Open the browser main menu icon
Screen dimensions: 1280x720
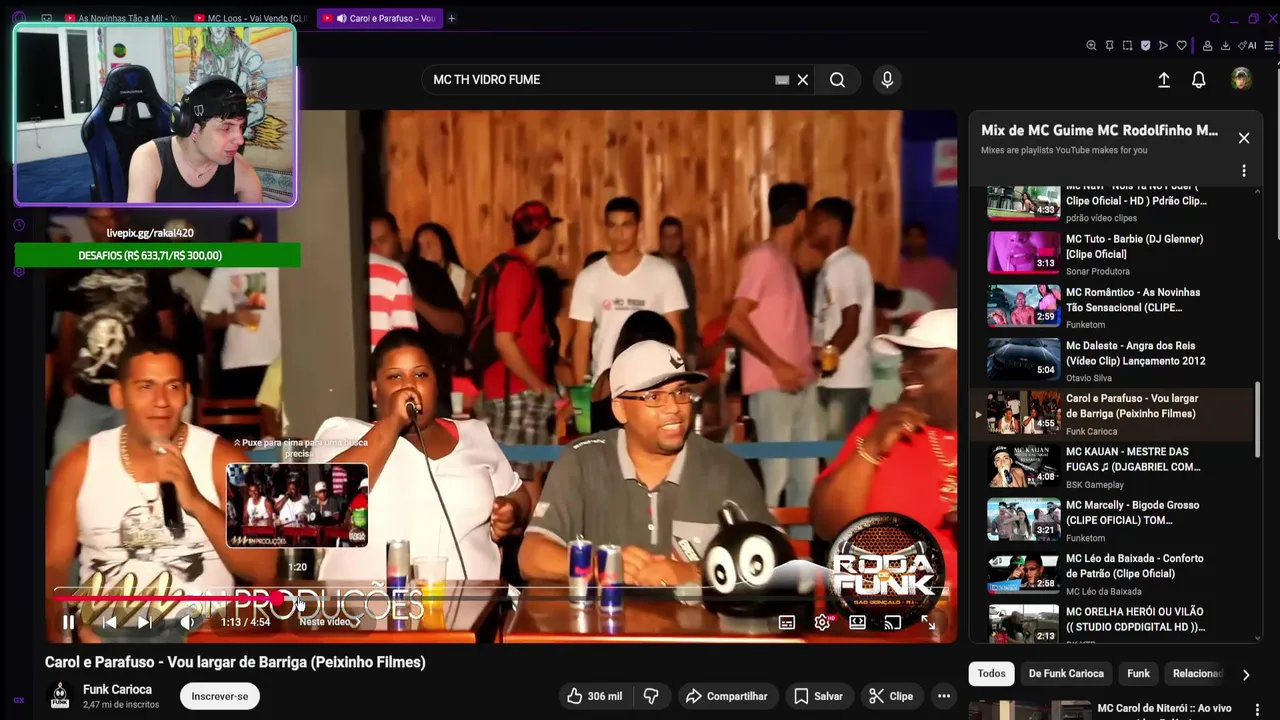[1269, 45]
